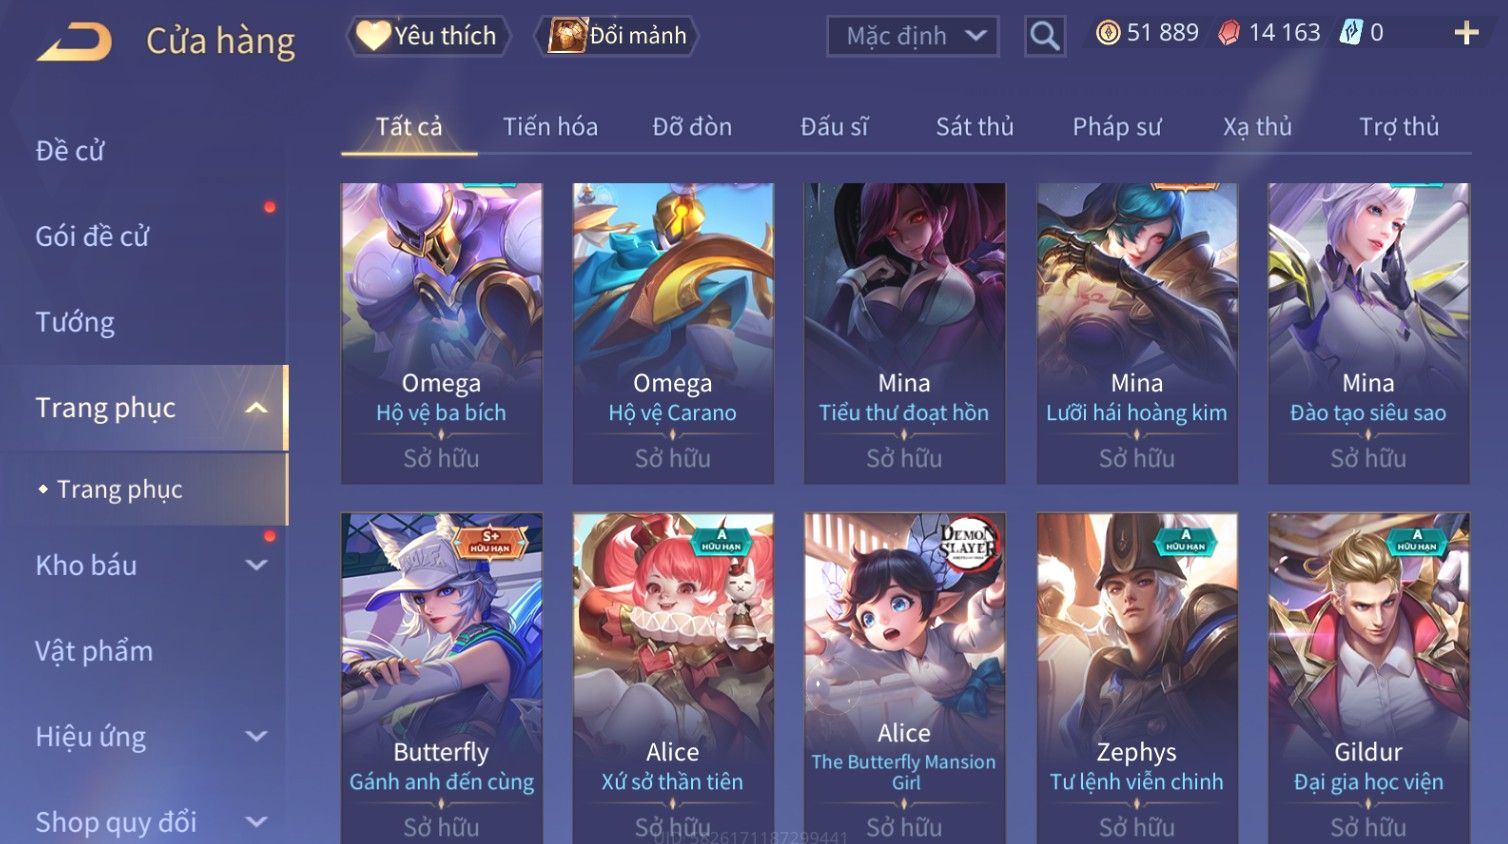The height and width of the screenshot is (844, 1508).
Task: Open Yêu thích favorites heart button
Action: pyautogui.click(x=428, y=36)
